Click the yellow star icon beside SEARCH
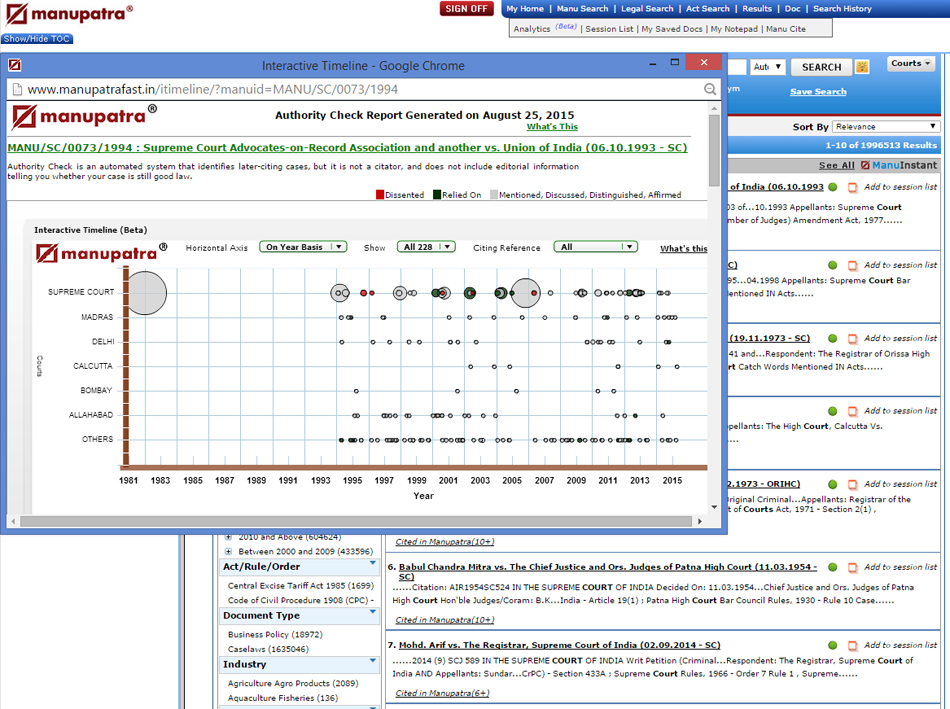This screenshot has height=709, width=950. pyautogui.click(x=862, y=67)
